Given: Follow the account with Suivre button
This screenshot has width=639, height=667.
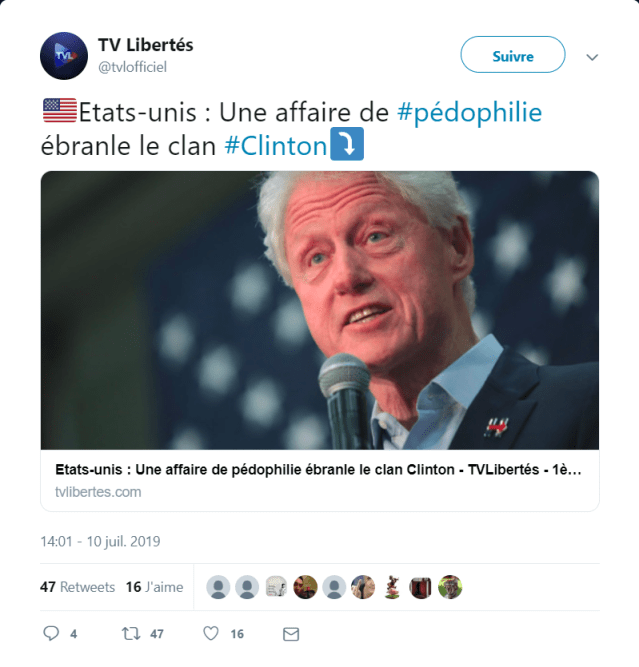Looking at the screenshot, I should 513,55.
